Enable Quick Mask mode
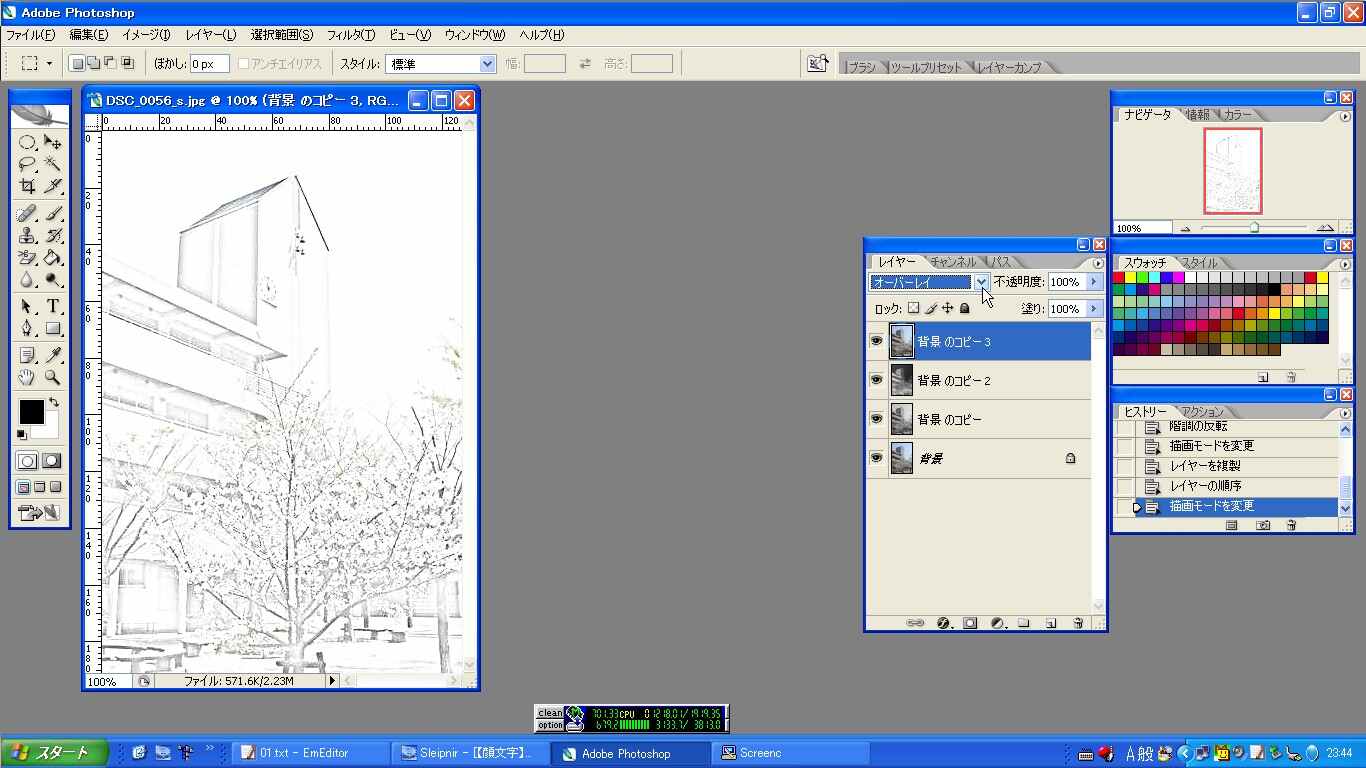This screenshot has width=1366, height=768. (x=51, y=461)
